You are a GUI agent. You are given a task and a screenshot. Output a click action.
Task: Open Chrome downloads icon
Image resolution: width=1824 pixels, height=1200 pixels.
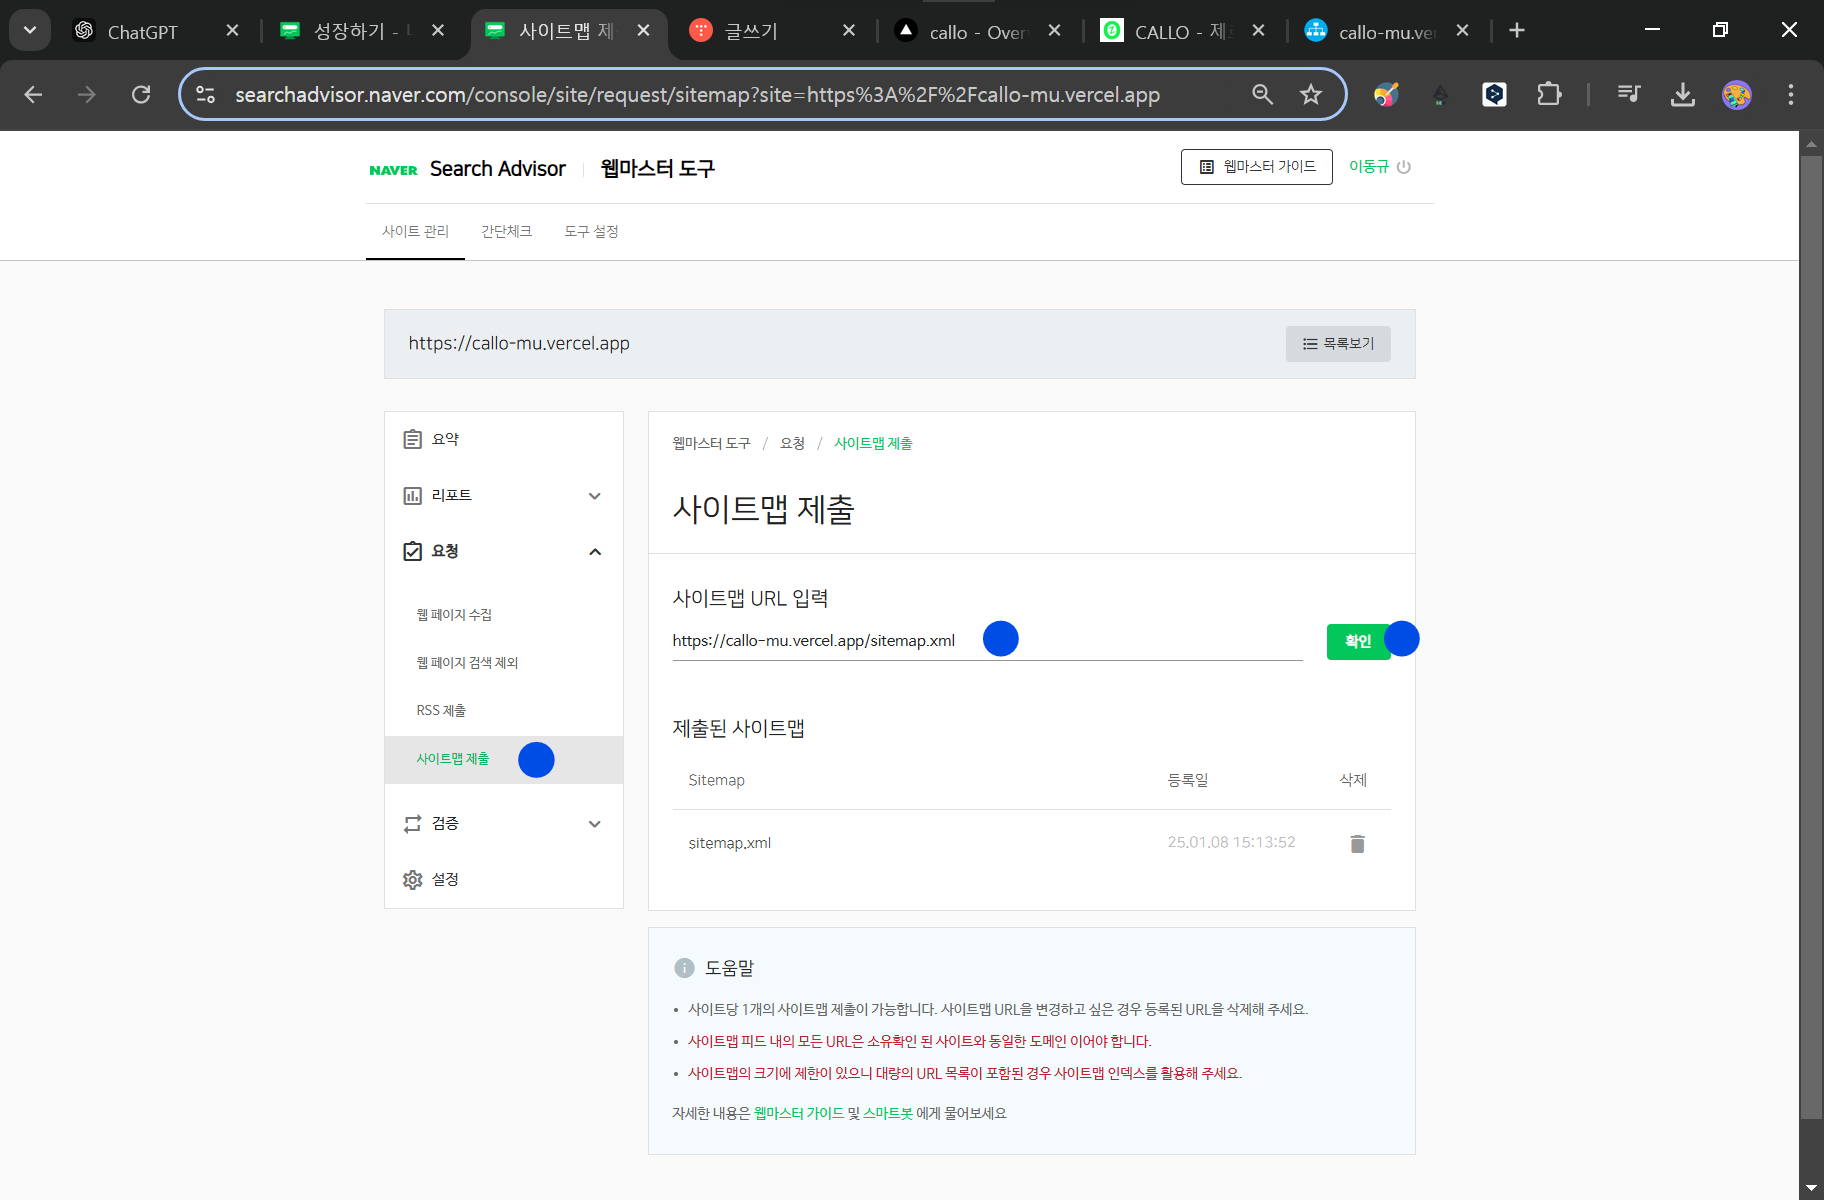coord(1683,94)
